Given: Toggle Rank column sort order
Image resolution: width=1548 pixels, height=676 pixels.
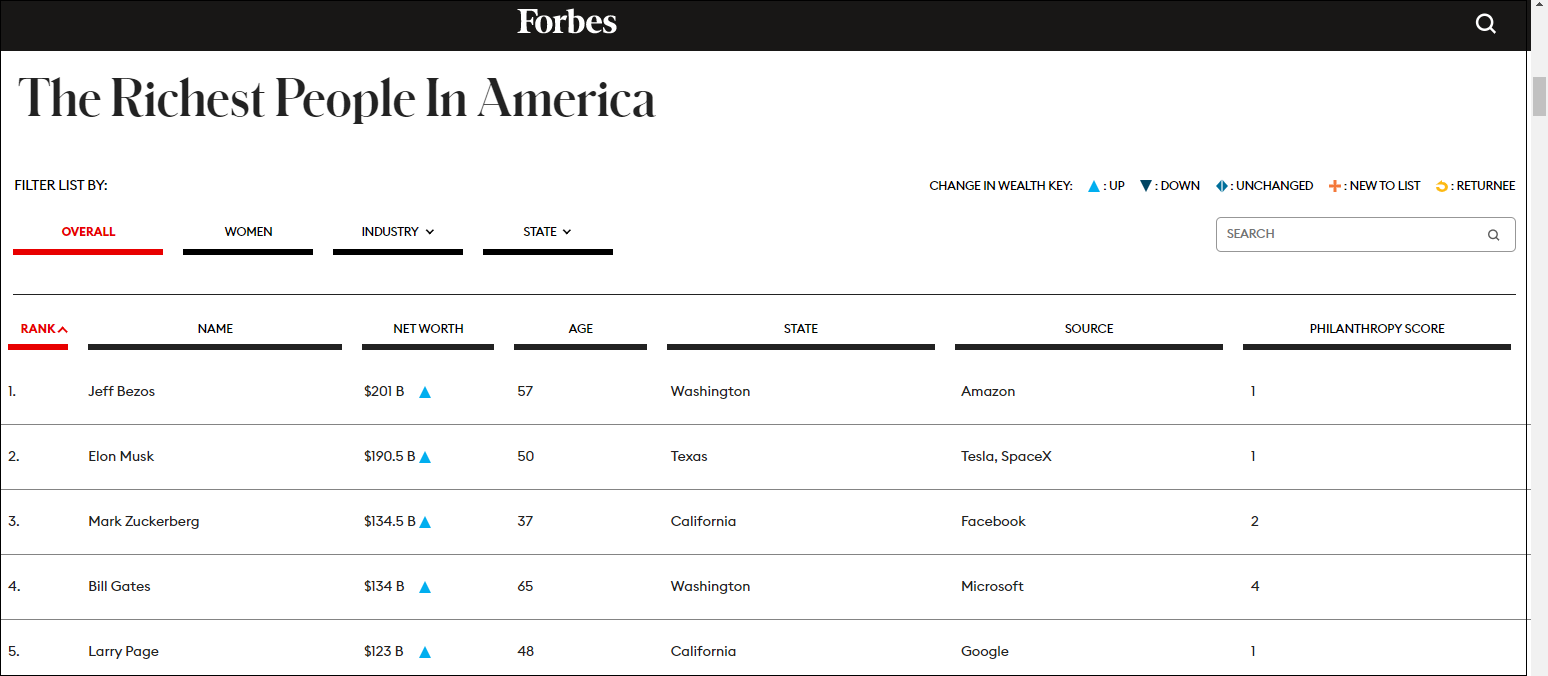Looking at the screenshot, I should pyautogui.click(x=43, y=329).
